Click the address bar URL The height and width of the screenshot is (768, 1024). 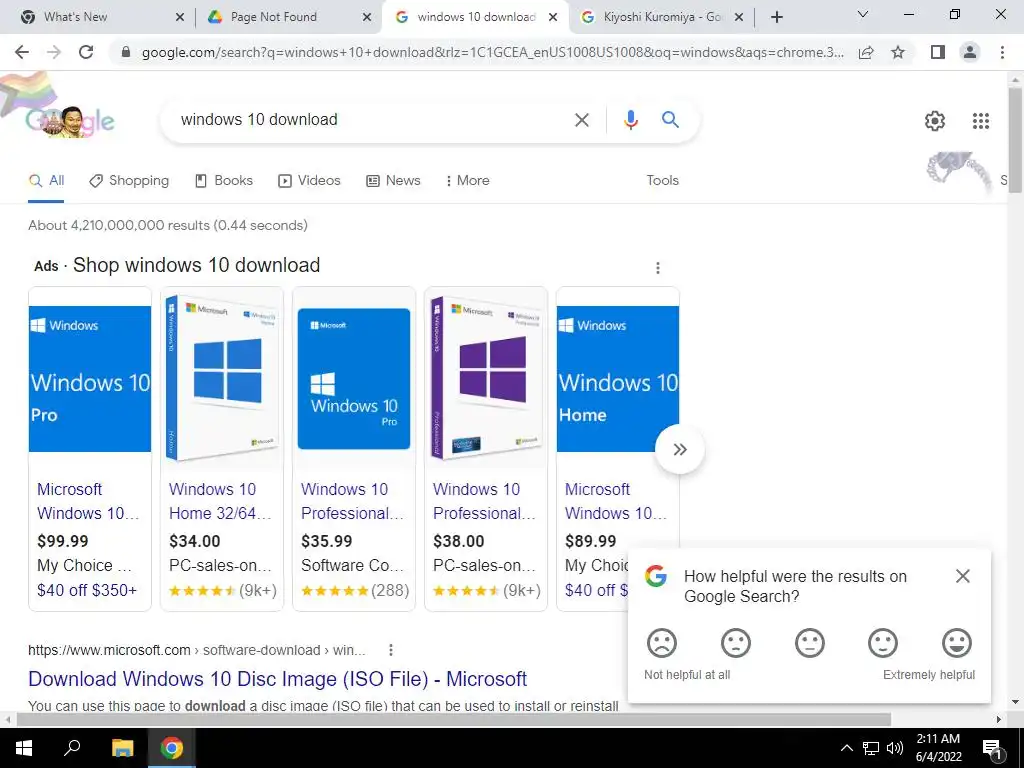[493, 52]
